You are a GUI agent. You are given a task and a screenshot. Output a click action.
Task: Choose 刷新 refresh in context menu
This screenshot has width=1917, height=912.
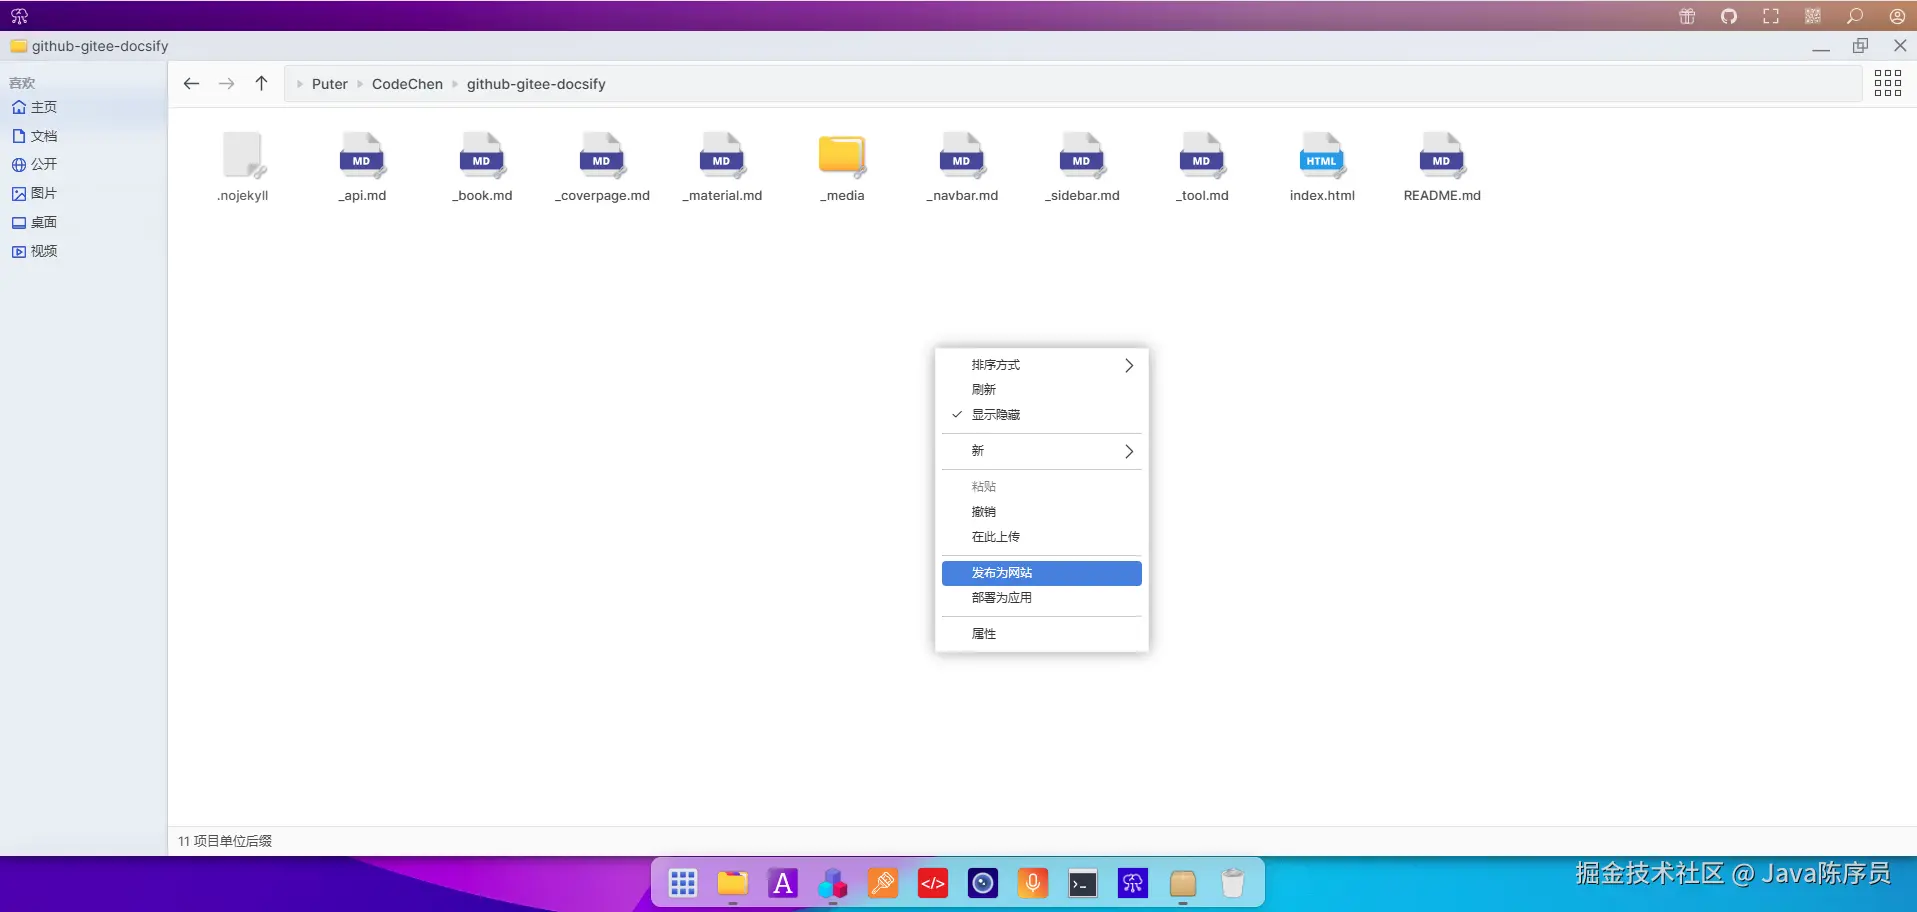[1041, 390]
